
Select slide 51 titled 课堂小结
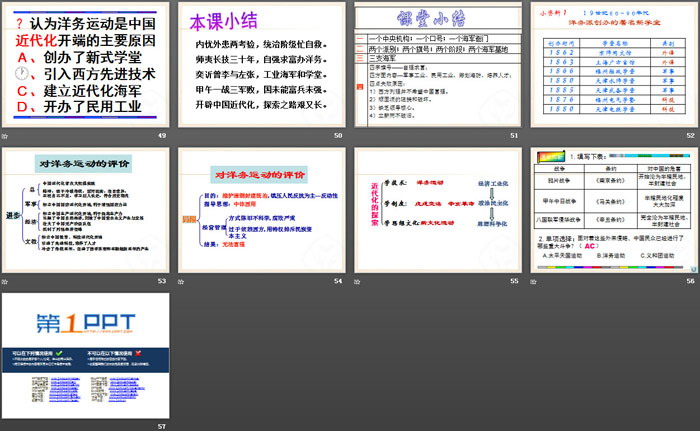click(436, 64)
